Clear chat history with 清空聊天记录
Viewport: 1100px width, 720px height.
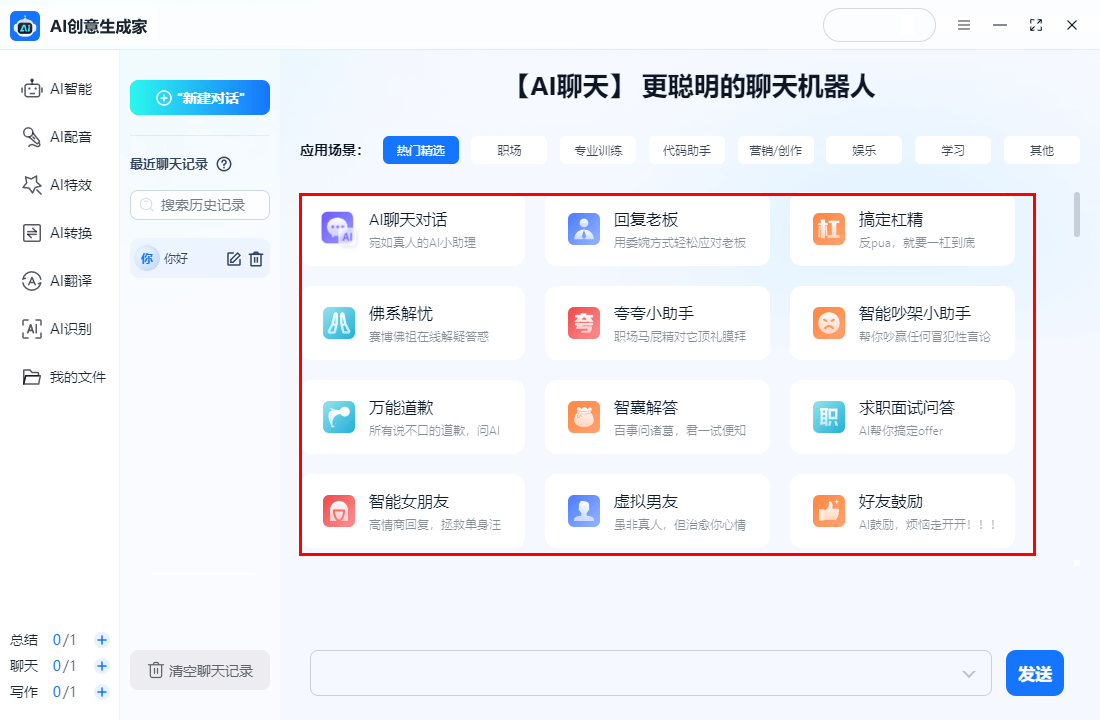click(x=199, y=670)
